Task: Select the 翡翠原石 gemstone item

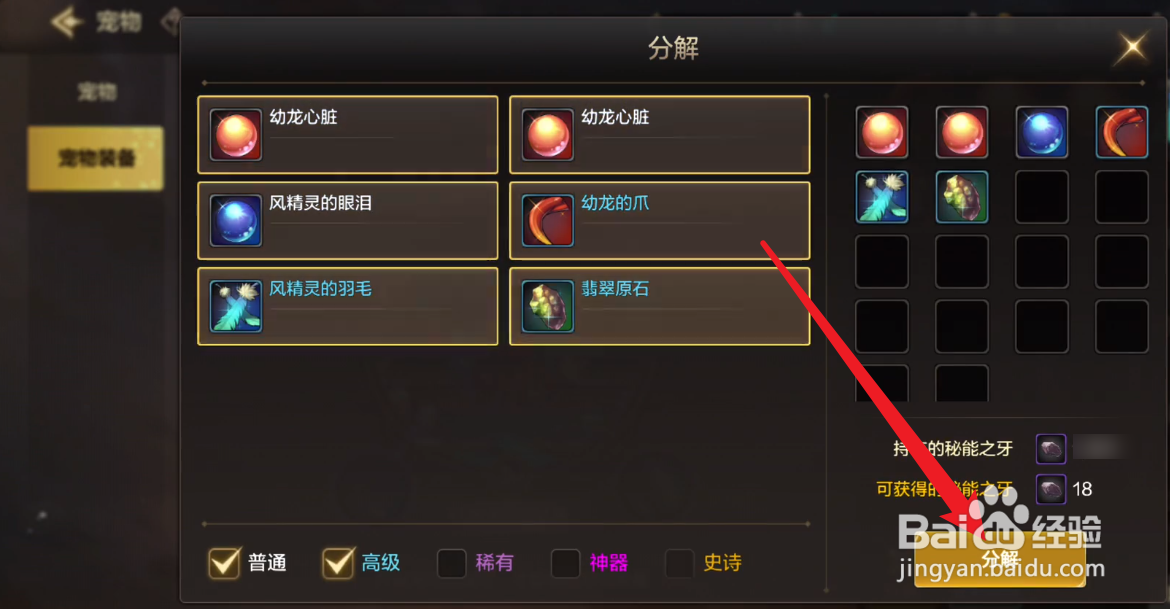Action: (660, 306)
